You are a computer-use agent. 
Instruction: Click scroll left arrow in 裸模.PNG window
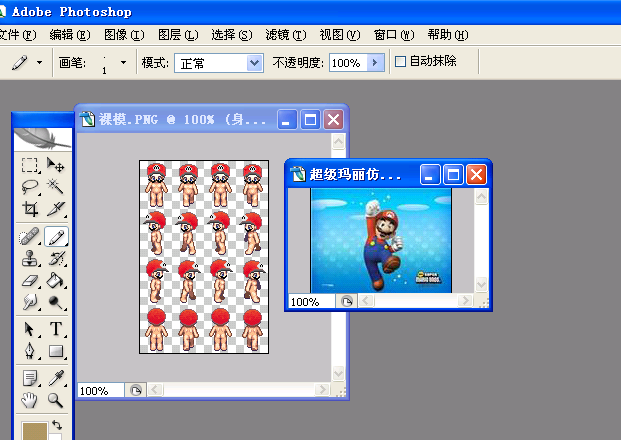click(155, 390)
